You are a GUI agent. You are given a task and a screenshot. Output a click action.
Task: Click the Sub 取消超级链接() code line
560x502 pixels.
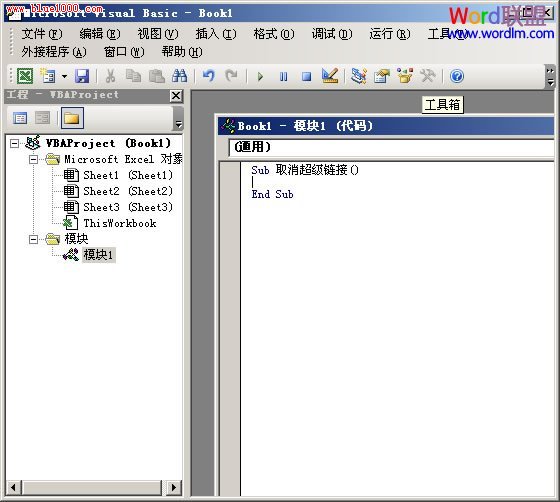point(305,170)
